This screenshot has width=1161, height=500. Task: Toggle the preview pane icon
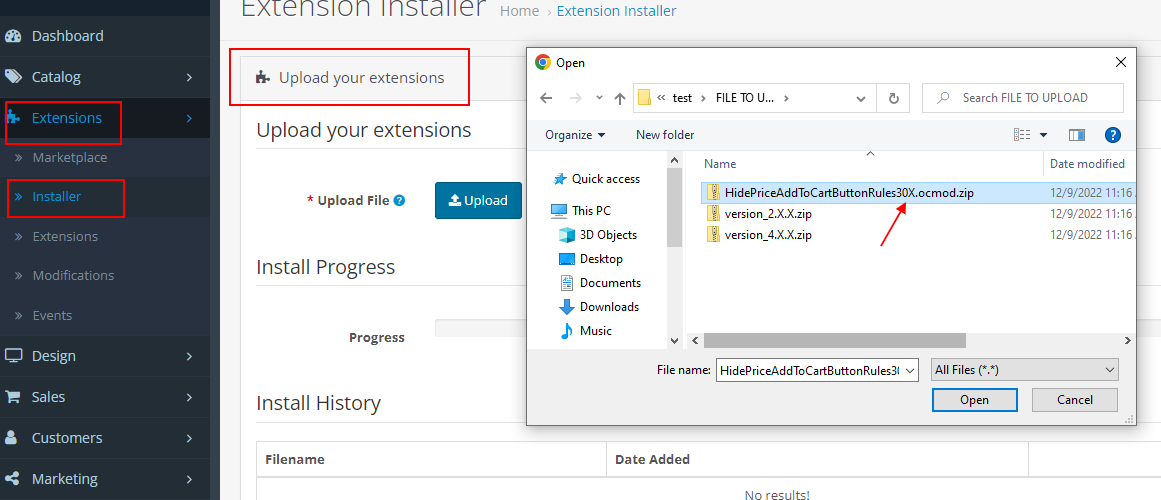click(x=1077, y=135)
